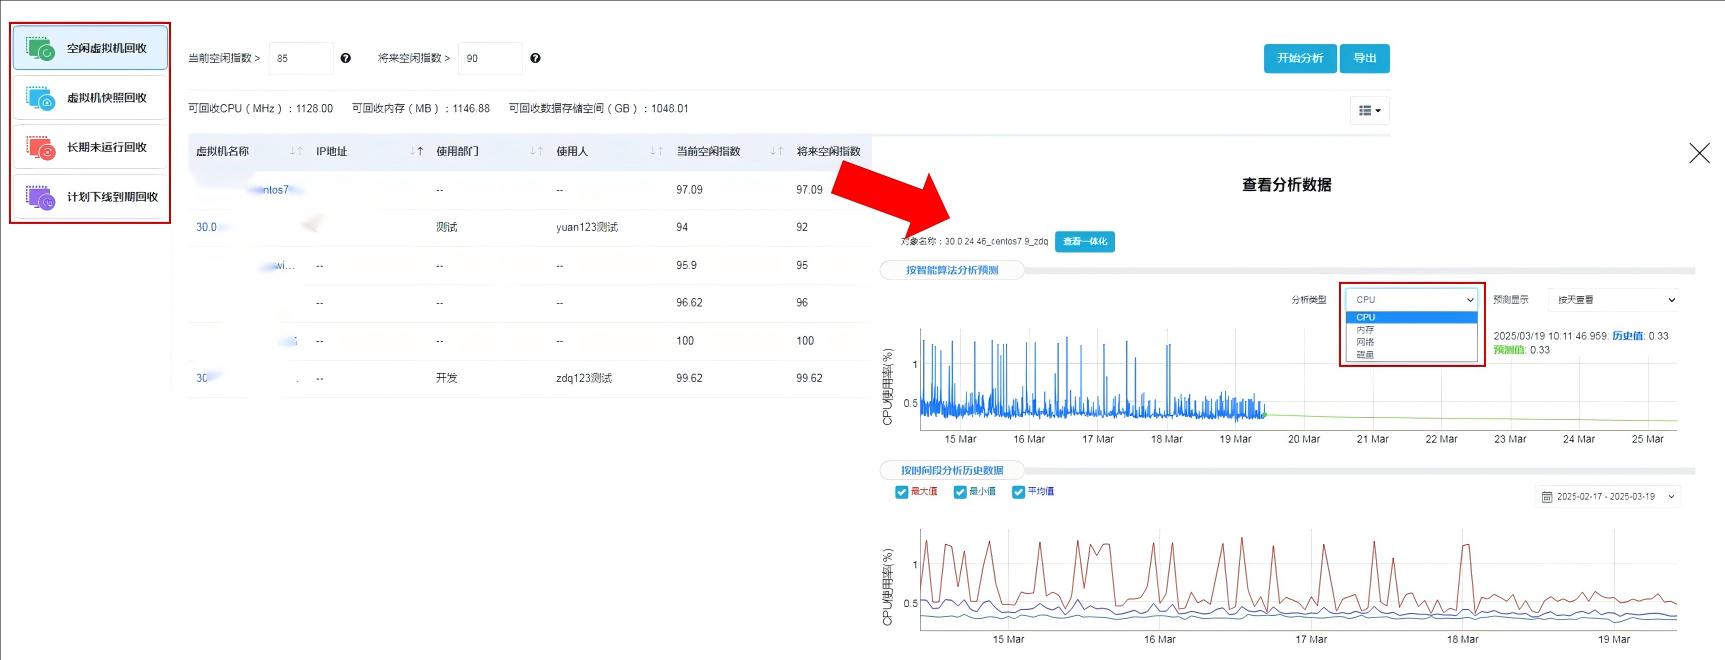
Task: Toggle the 最小值 checkbox
Action: click(x=960, y=492)
